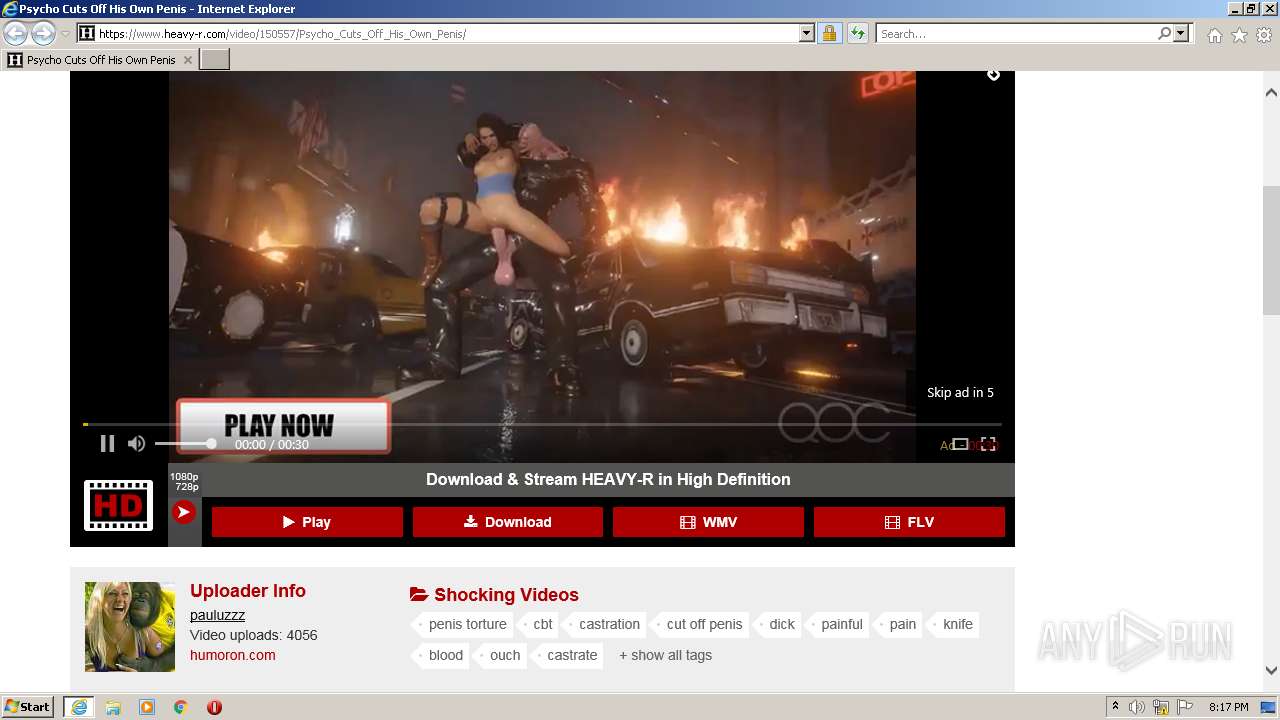
Task: Show hidden system tray icons
Action: tap(1115, 707)
